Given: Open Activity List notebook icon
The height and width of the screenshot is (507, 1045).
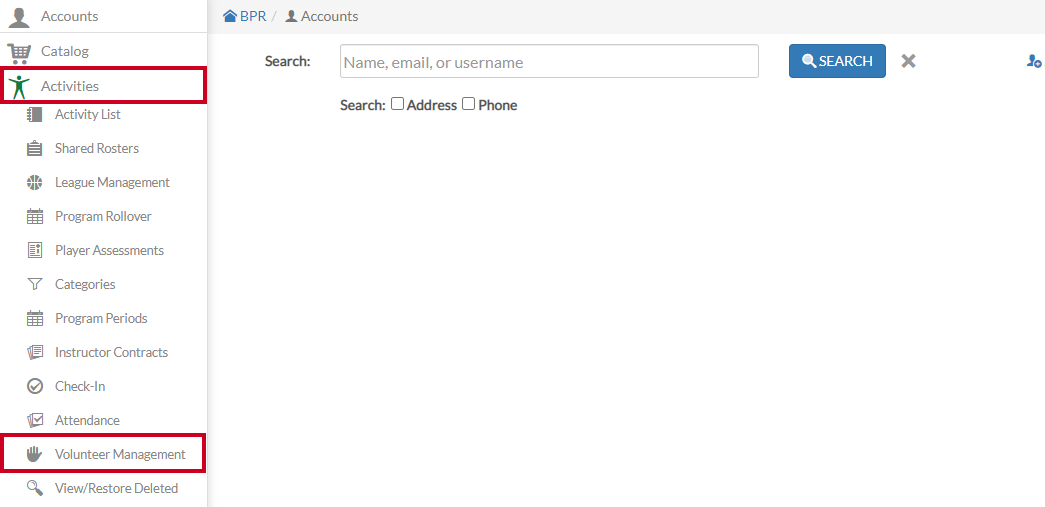Looking at the screenshot, I should [35, 115].
